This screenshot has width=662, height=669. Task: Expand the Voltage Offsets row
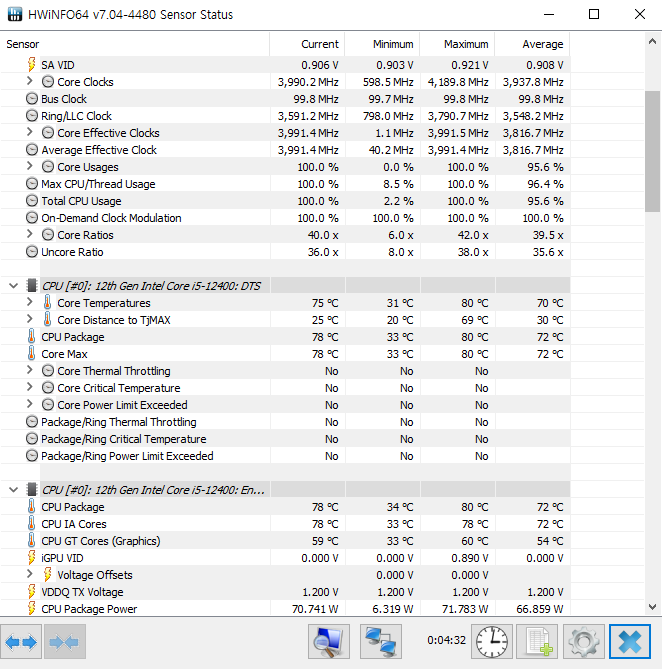tap(29, 574)
